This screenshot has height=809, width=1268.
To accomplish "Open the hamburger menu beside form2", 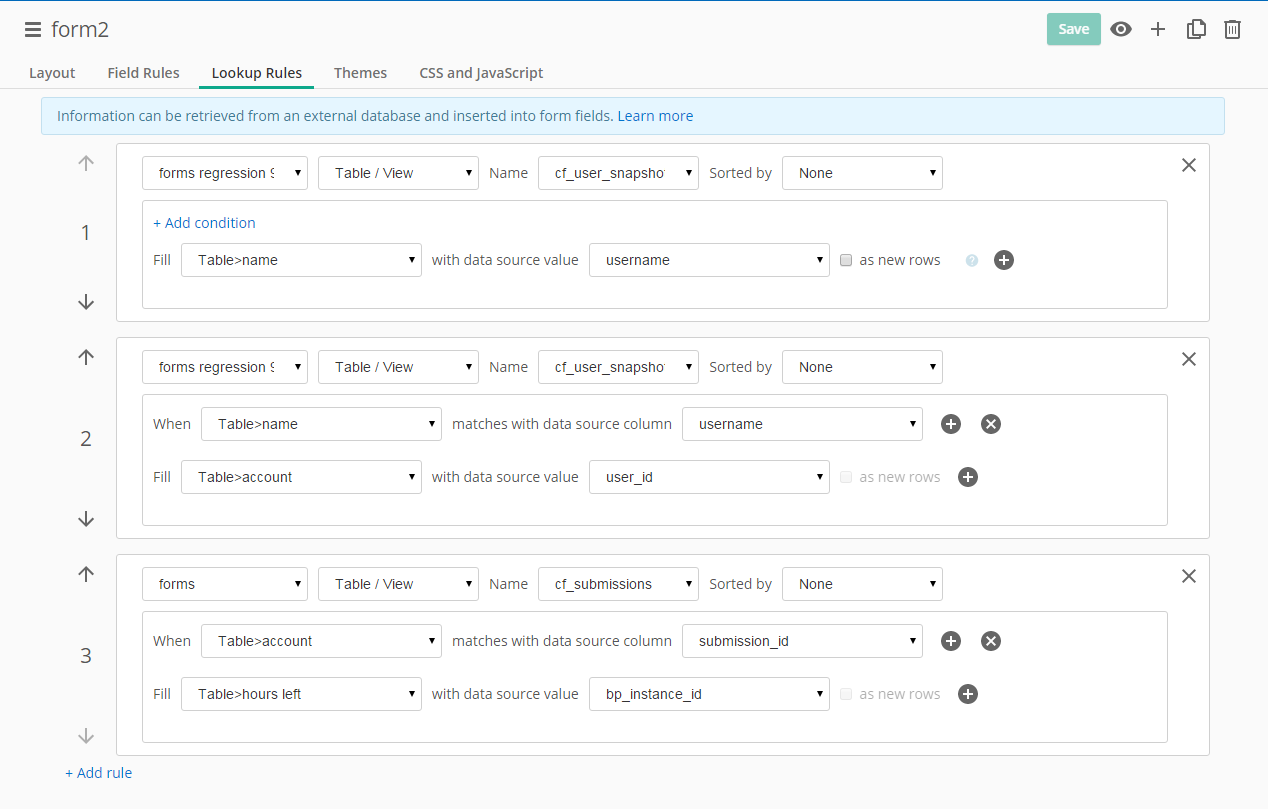I will tap(33, 30).
